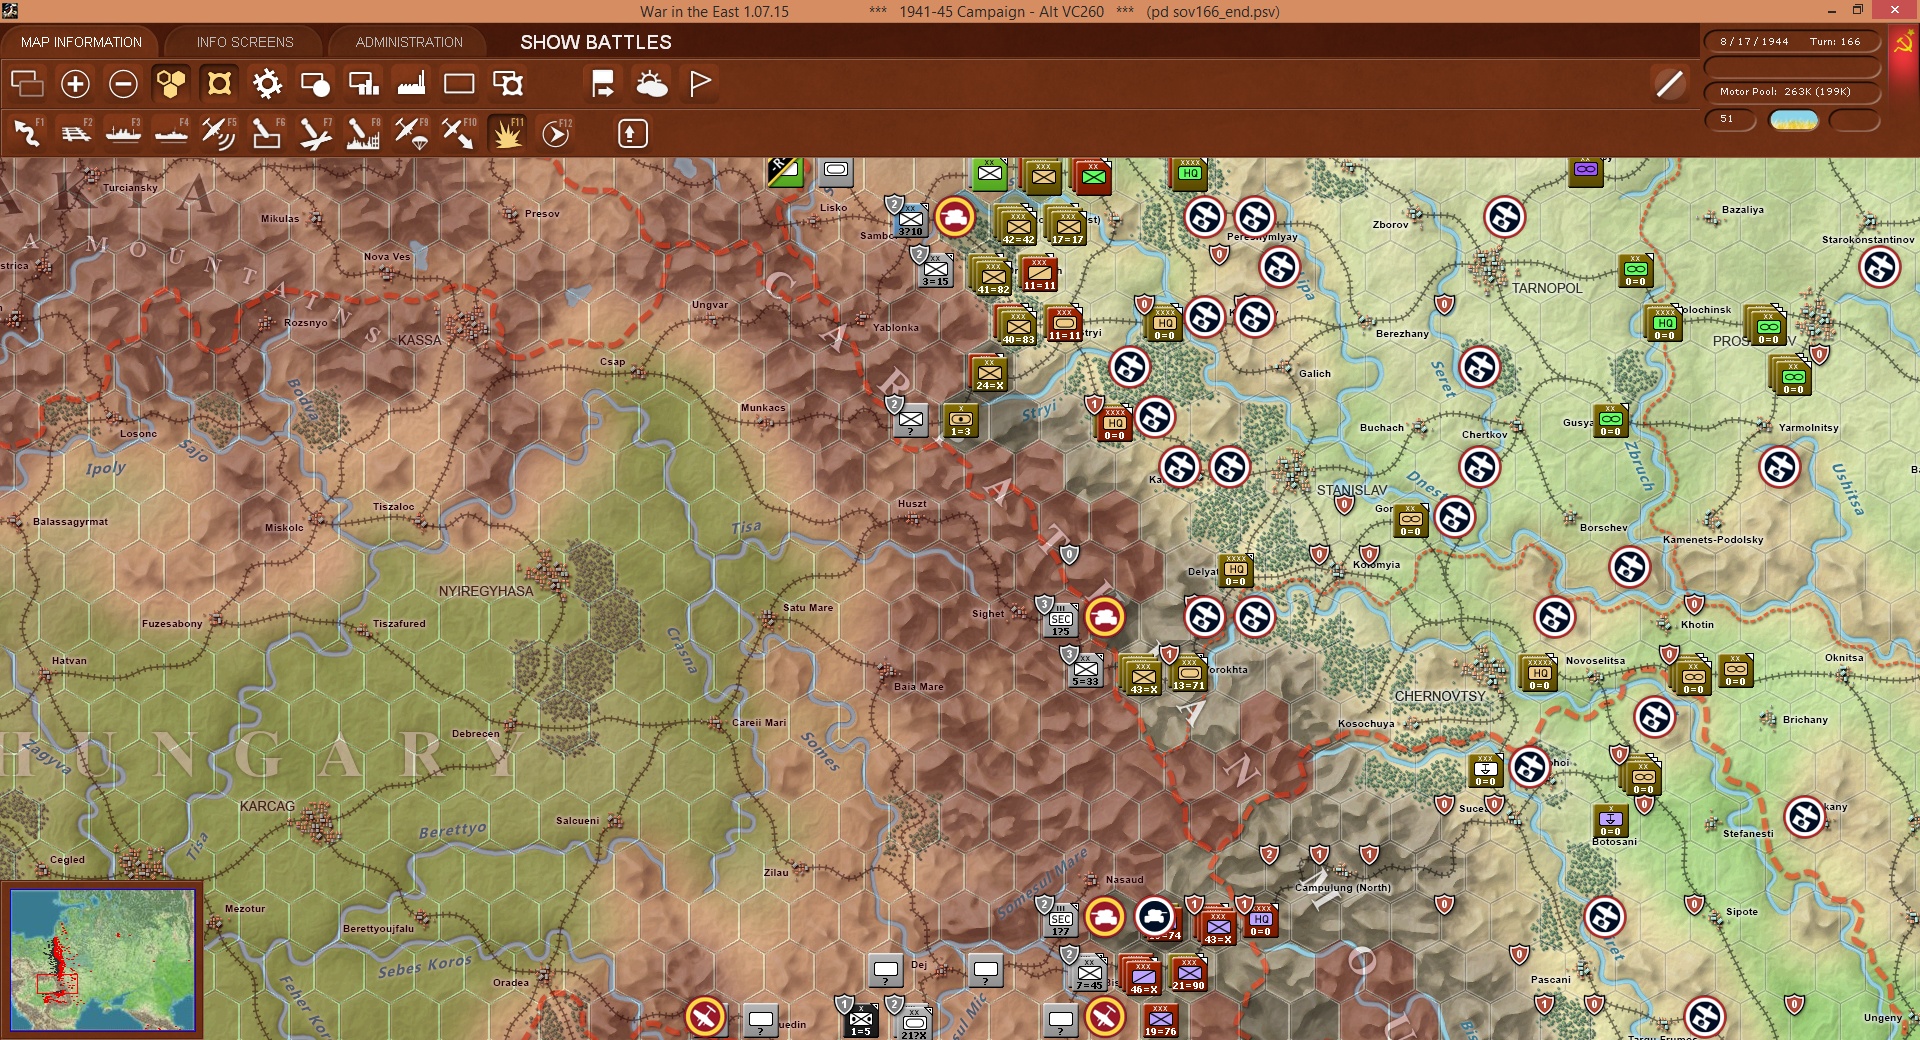The image size is (1920, 1040).
Task: Select Bomb Unit mode (F6)
Action: click(x=267, y=133)
